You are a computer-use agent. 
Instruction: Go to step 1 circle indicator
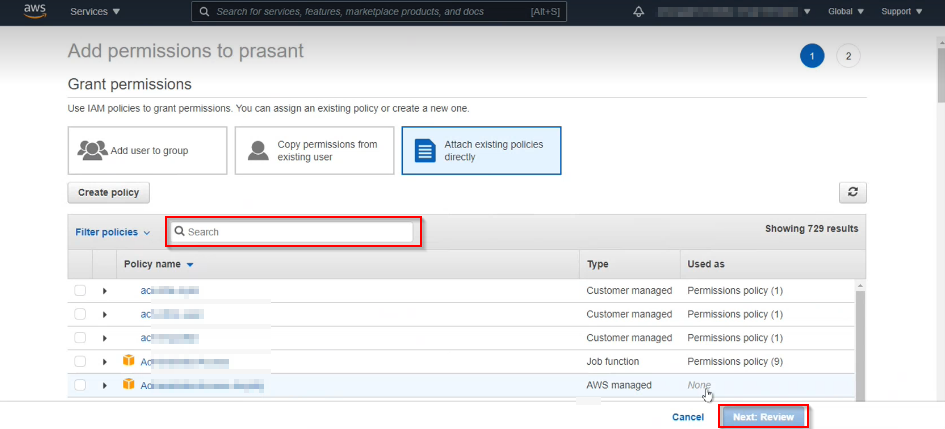[812, 56]
